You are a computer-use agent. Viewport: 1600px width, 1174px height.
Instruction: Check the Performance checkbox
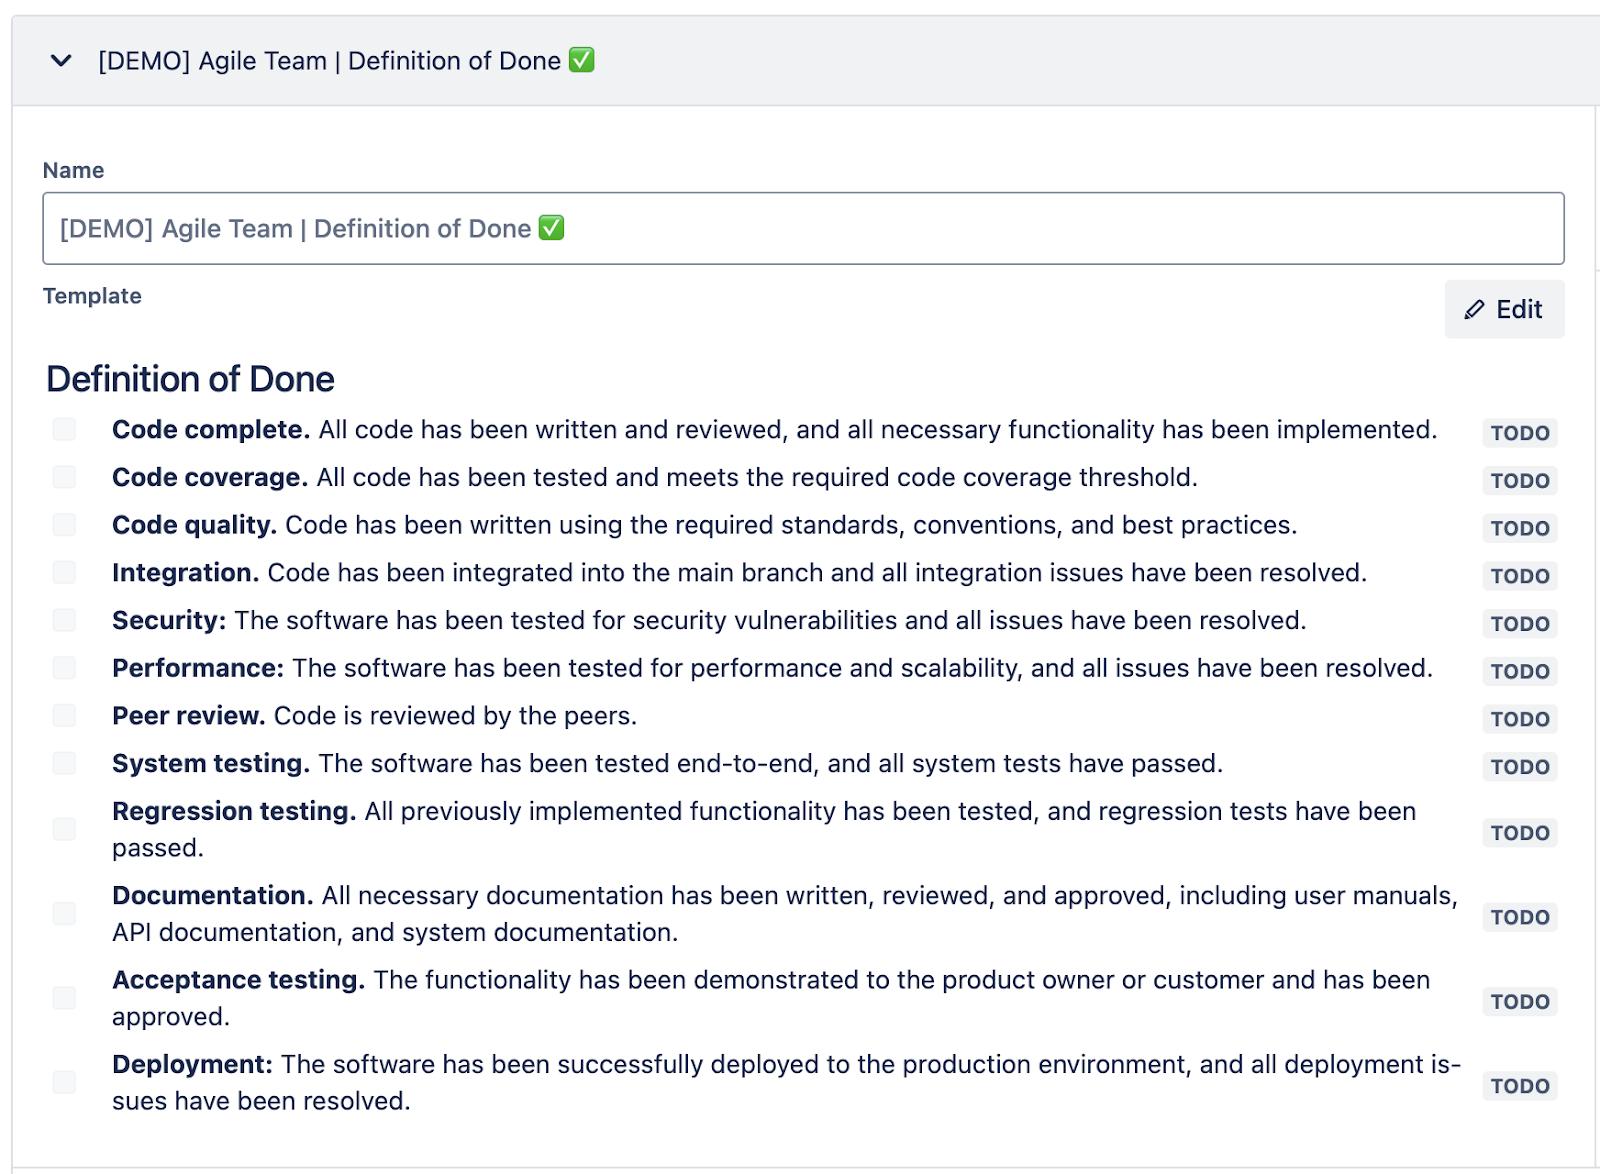pos(64,668)
